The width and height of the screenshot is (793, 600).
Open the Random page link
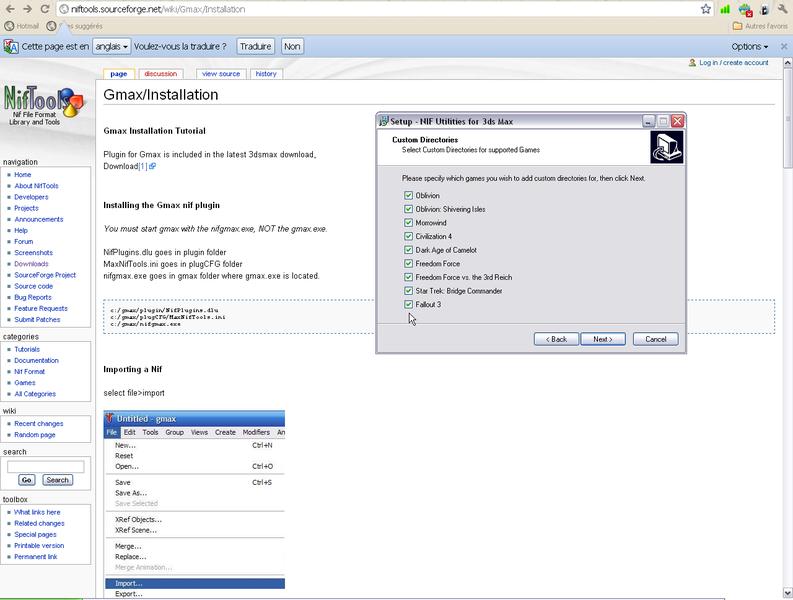[35, 435]
